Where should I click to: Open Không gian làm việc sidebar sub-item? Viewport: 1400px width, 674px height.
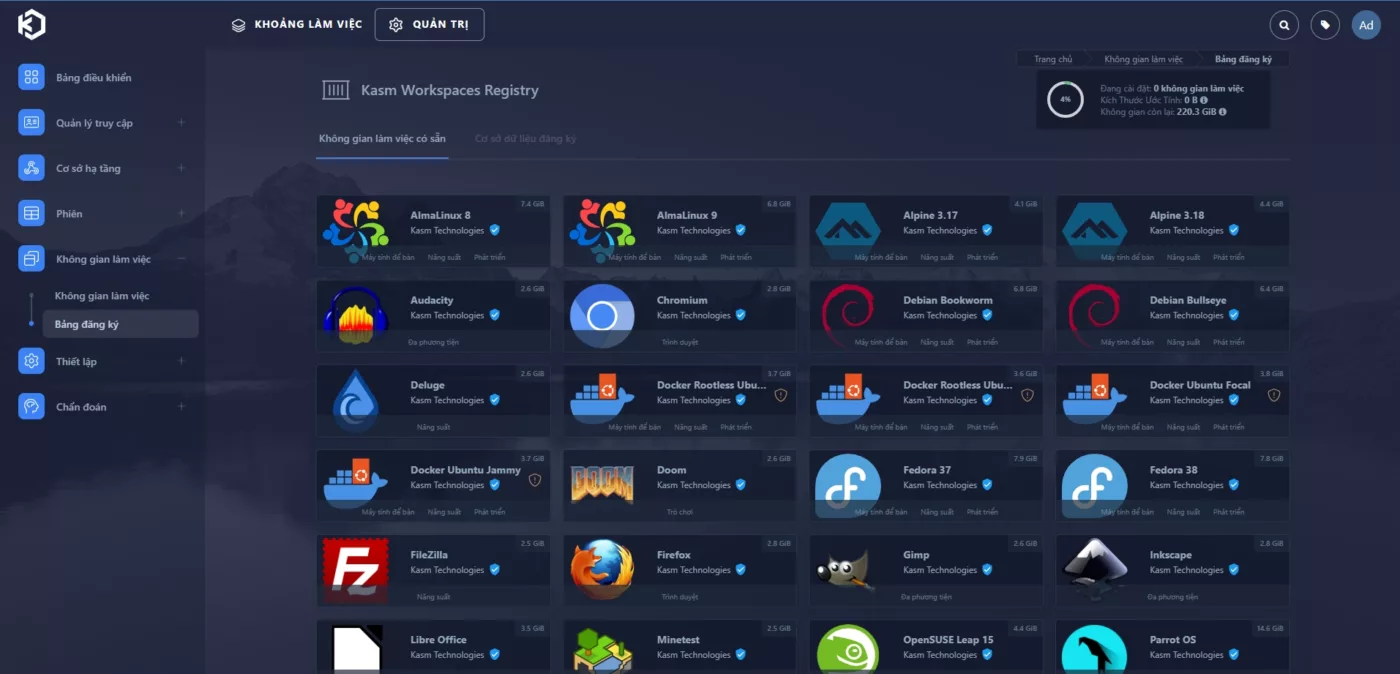click(x=102, y=296)
